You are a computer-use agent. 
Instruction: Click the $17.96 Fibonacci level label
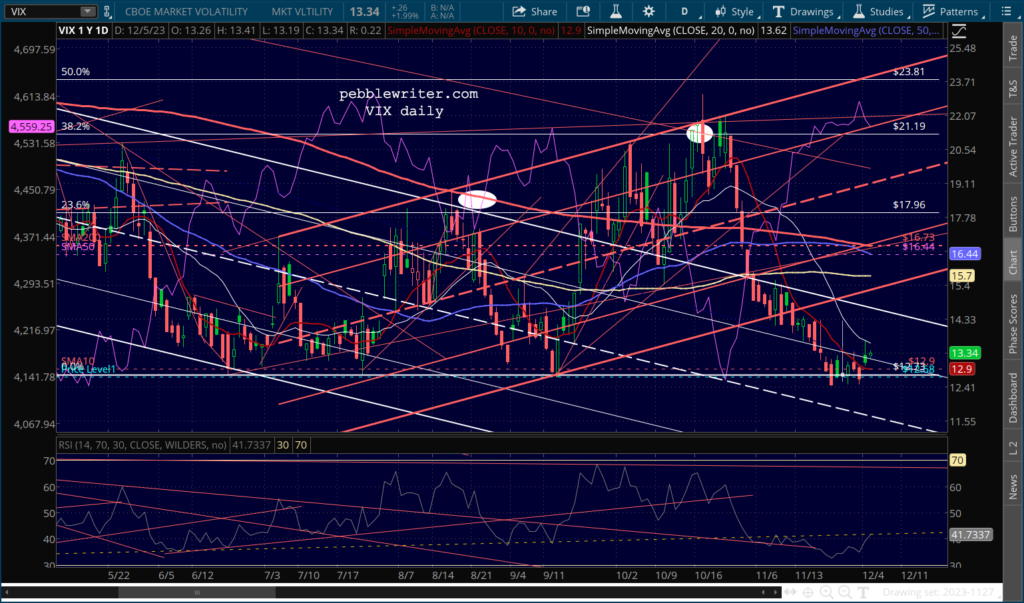coord(909,205)
